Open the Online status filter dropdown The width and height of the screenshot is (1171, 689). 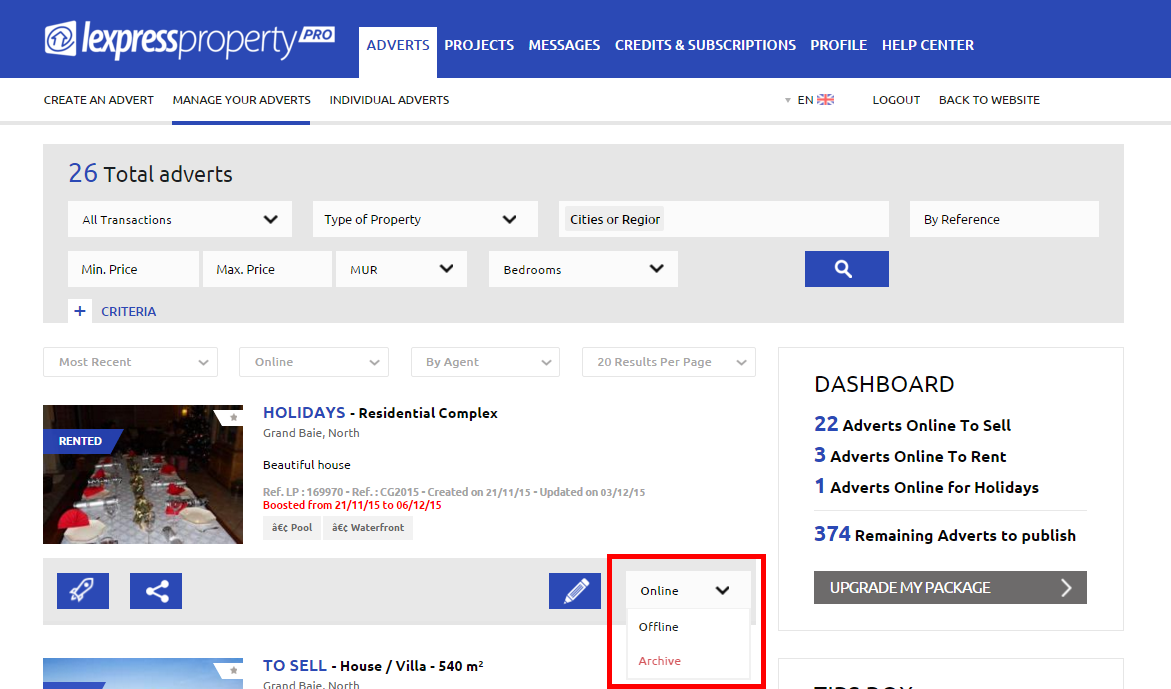coord(314,362)
